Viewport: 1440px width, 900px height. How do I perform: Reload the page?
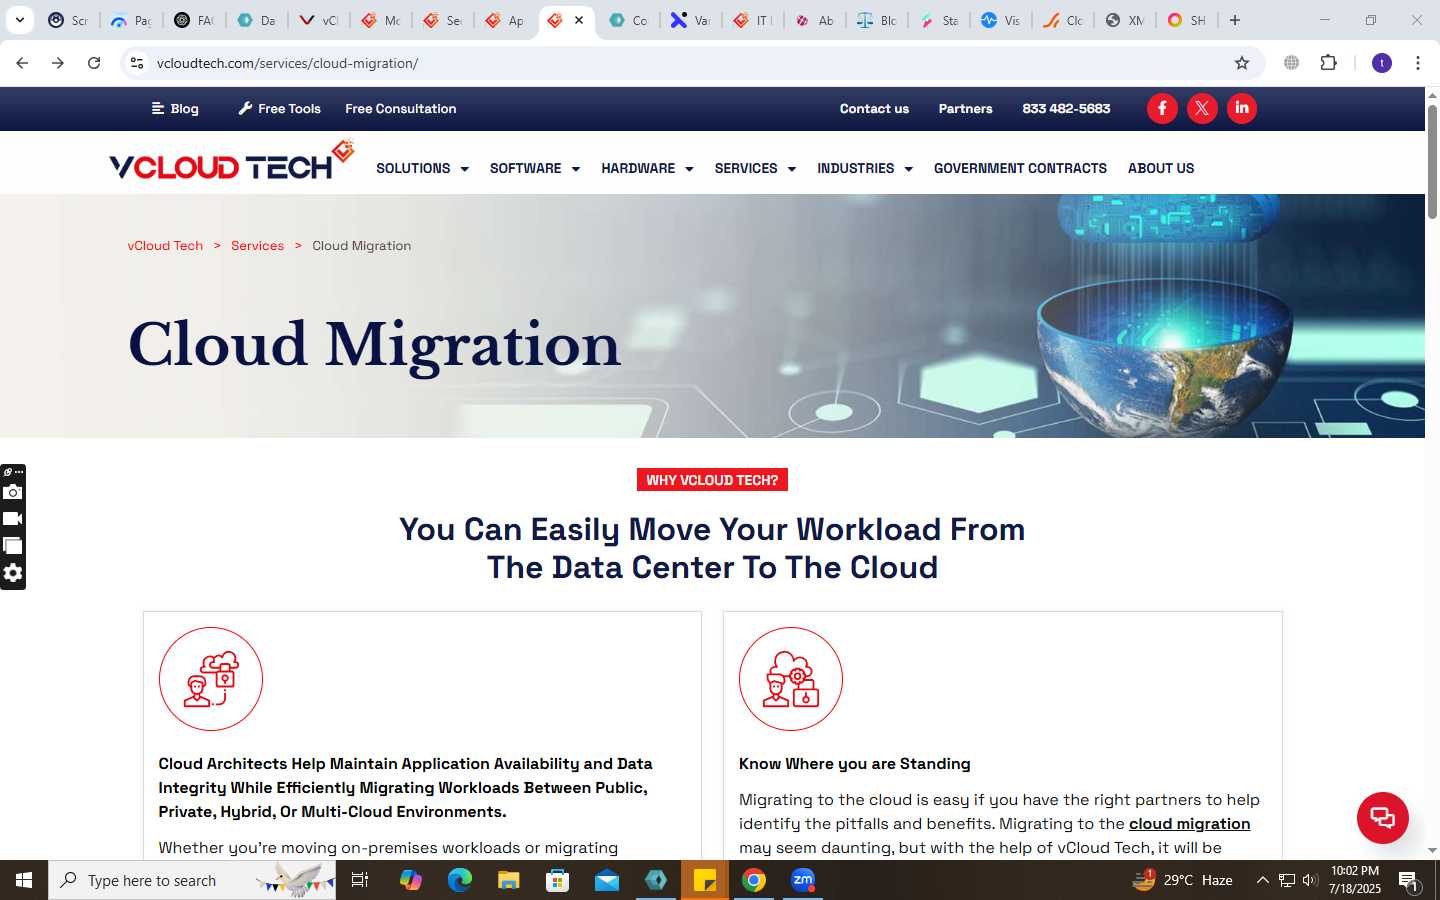point(94,63)
